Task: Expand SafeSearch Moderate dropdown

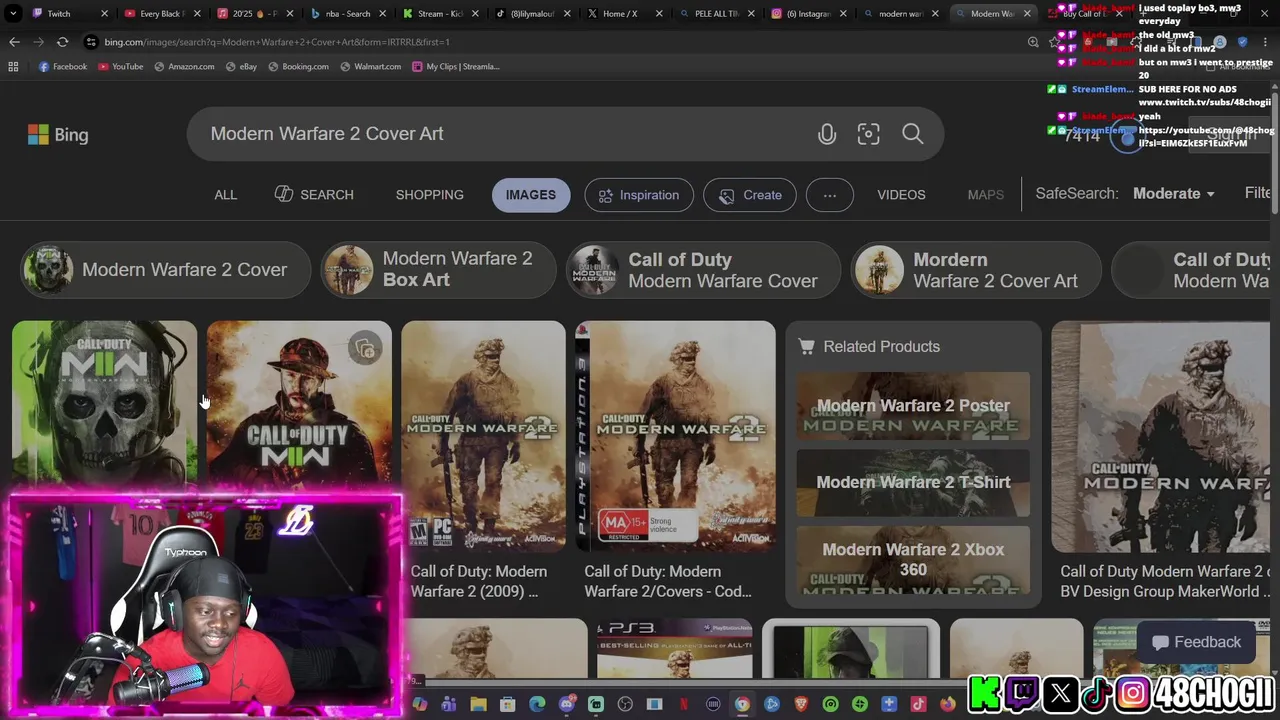Action: point(1173,194)
